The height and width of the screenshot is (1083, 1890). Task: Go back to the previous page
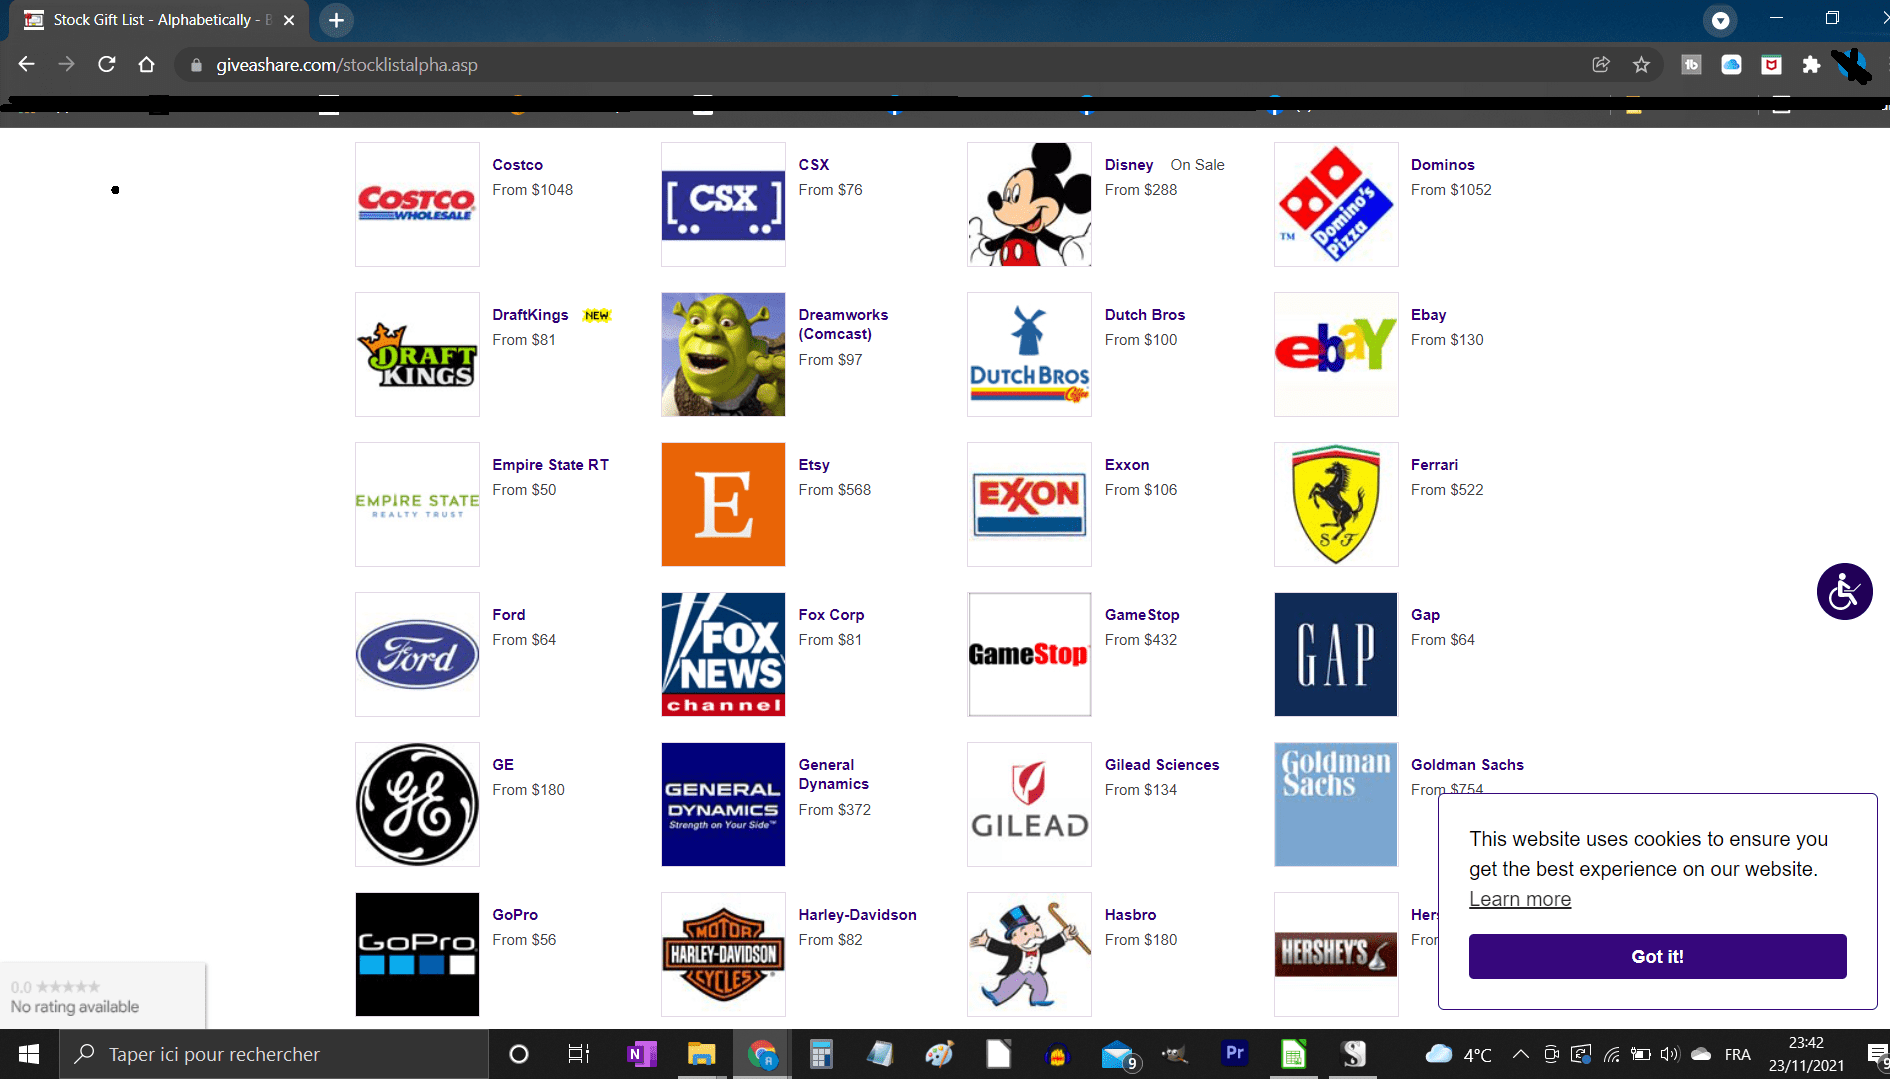[27, 65]
